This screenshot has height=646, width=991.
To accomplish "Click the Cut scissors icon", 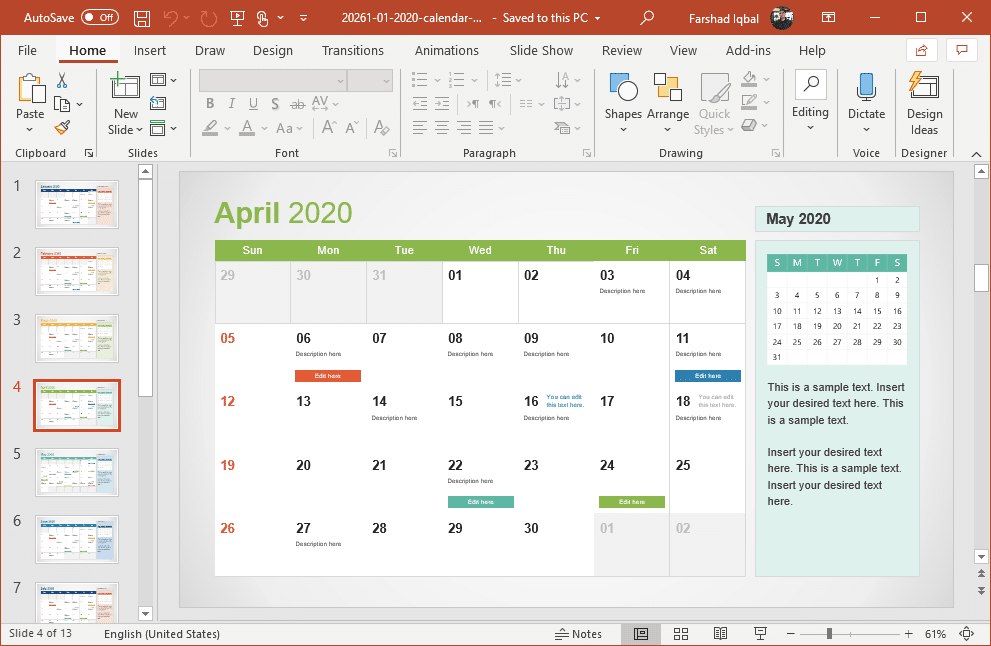I will [x=62, y=81].
